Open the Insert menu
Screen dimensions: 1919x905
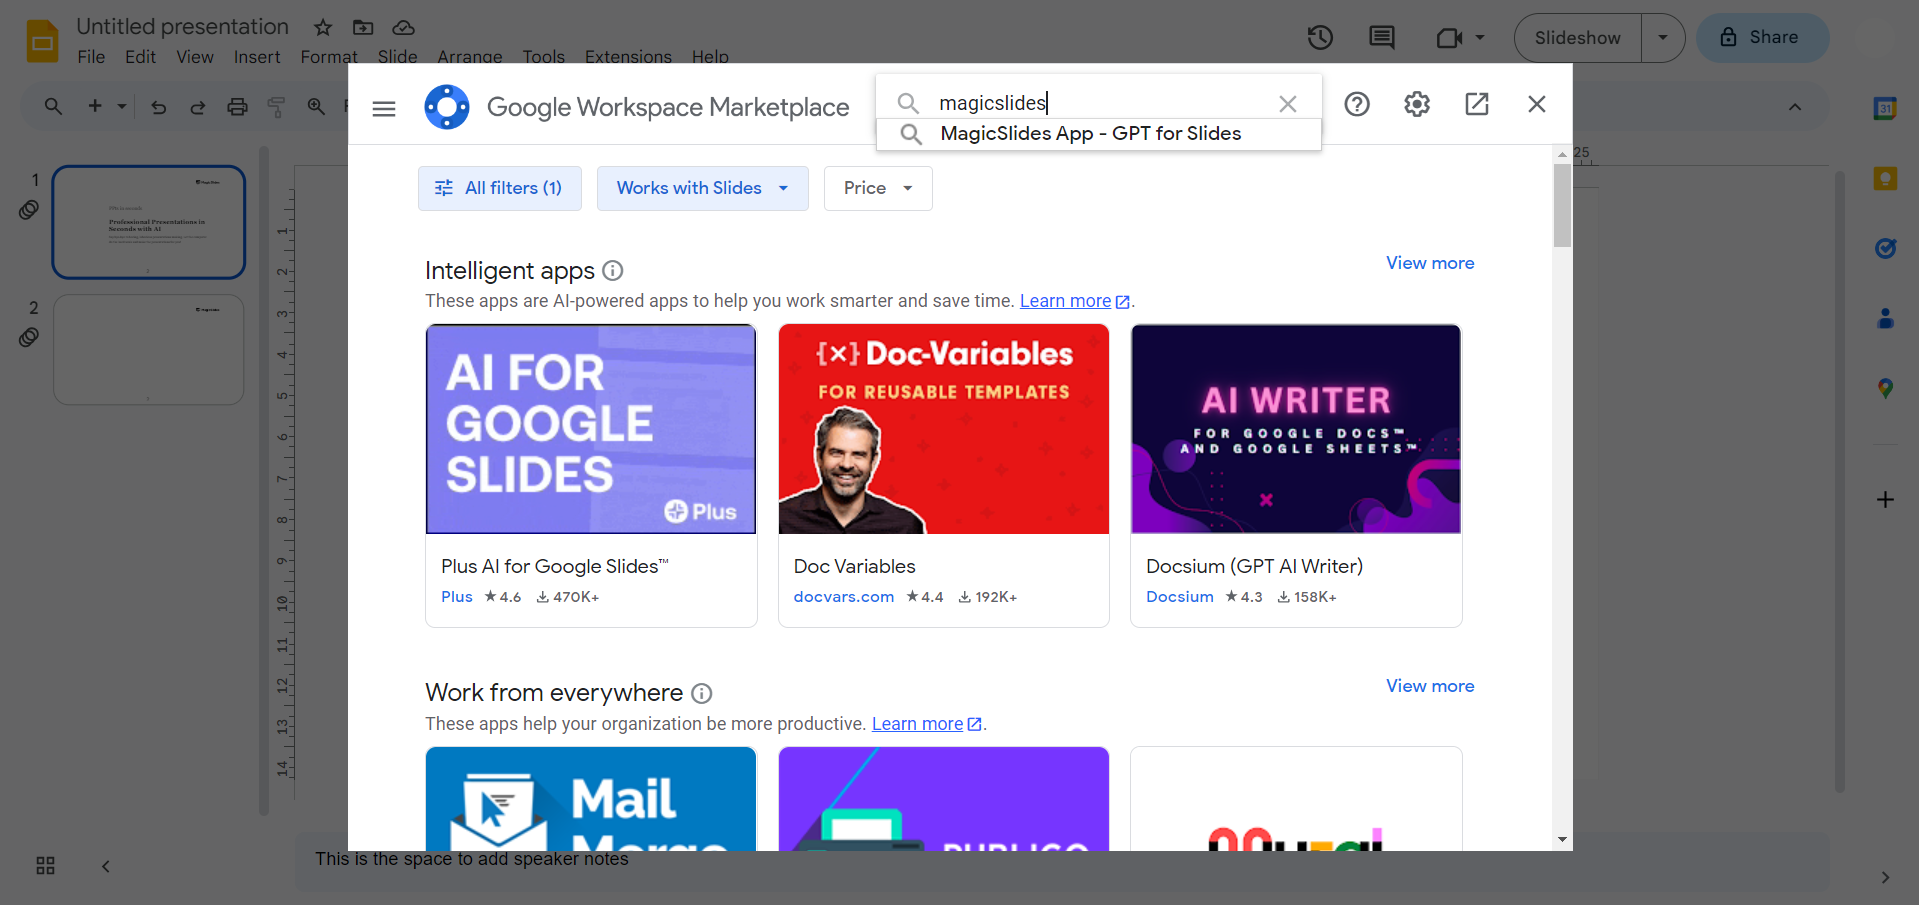pos(257,57)
